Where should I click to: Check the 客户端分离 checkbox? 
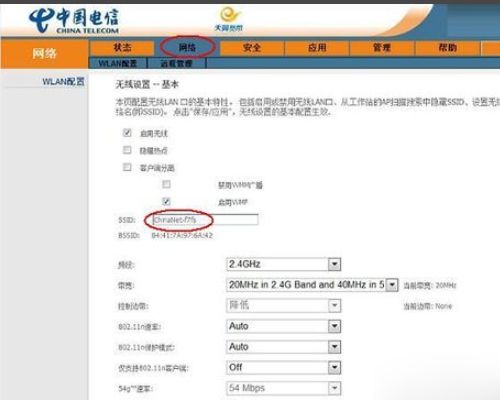pos(127,167)
